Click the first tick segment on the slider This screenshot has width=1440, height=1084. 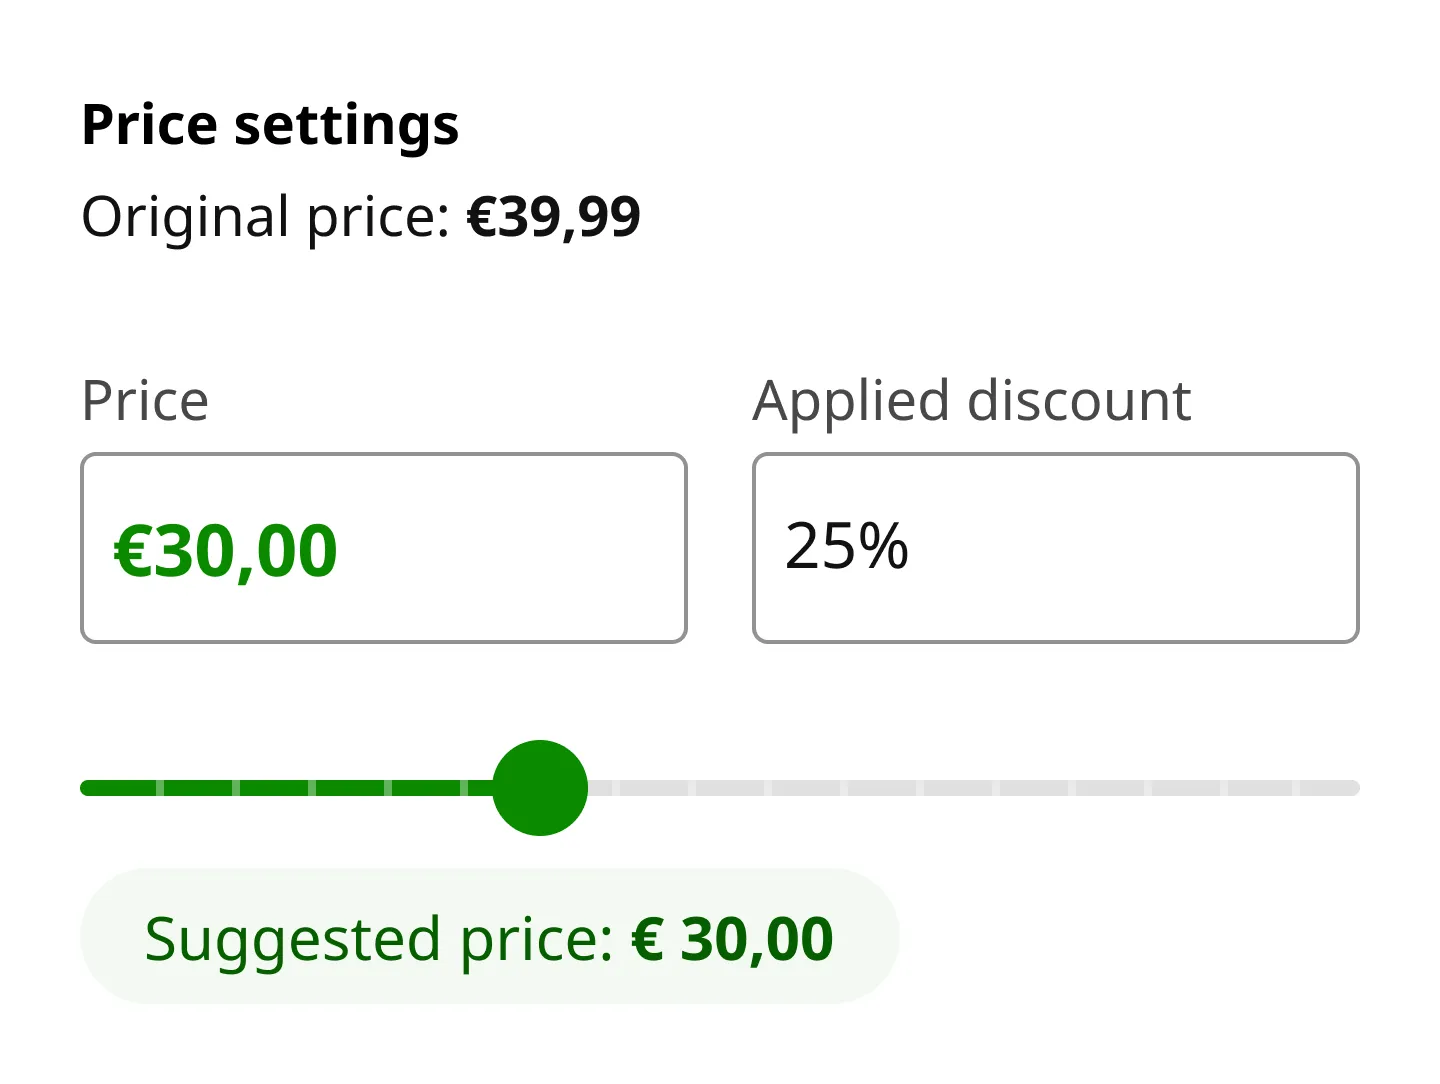pyautogui.click(x=120, y=787)
